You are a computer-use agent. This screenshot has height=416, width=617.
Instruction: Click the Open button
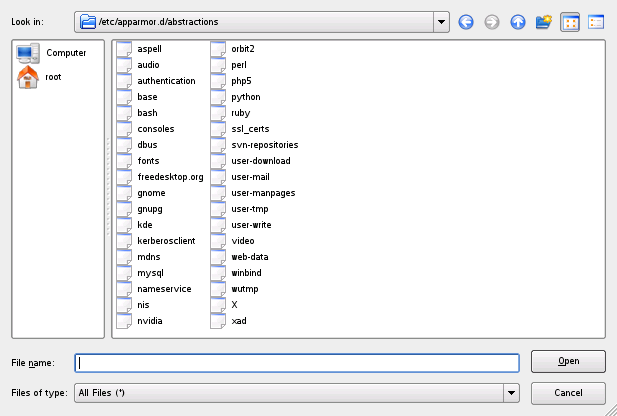pos(568,361)
